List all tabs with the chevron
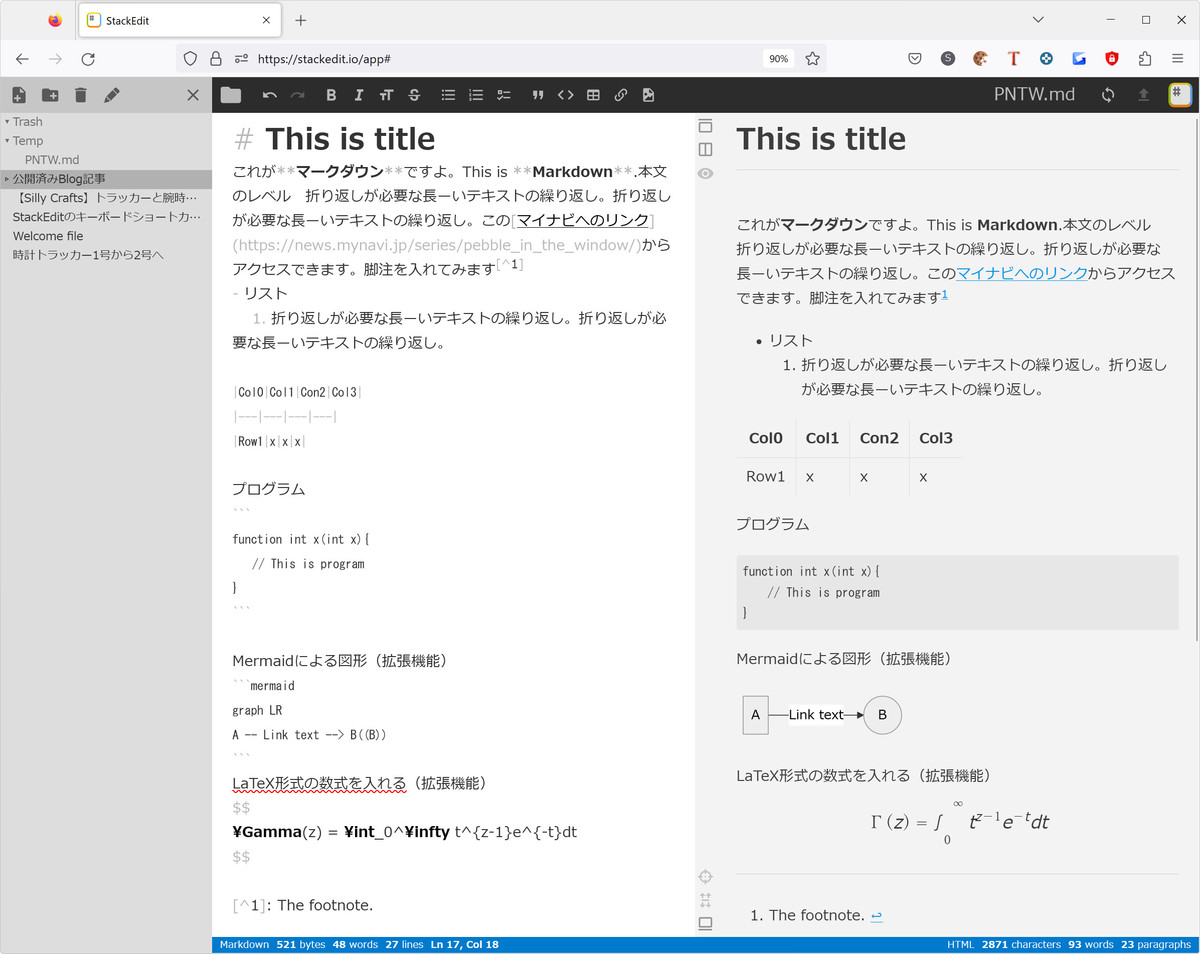Viewport: 1200px width, 954px height. (1038, 20)
